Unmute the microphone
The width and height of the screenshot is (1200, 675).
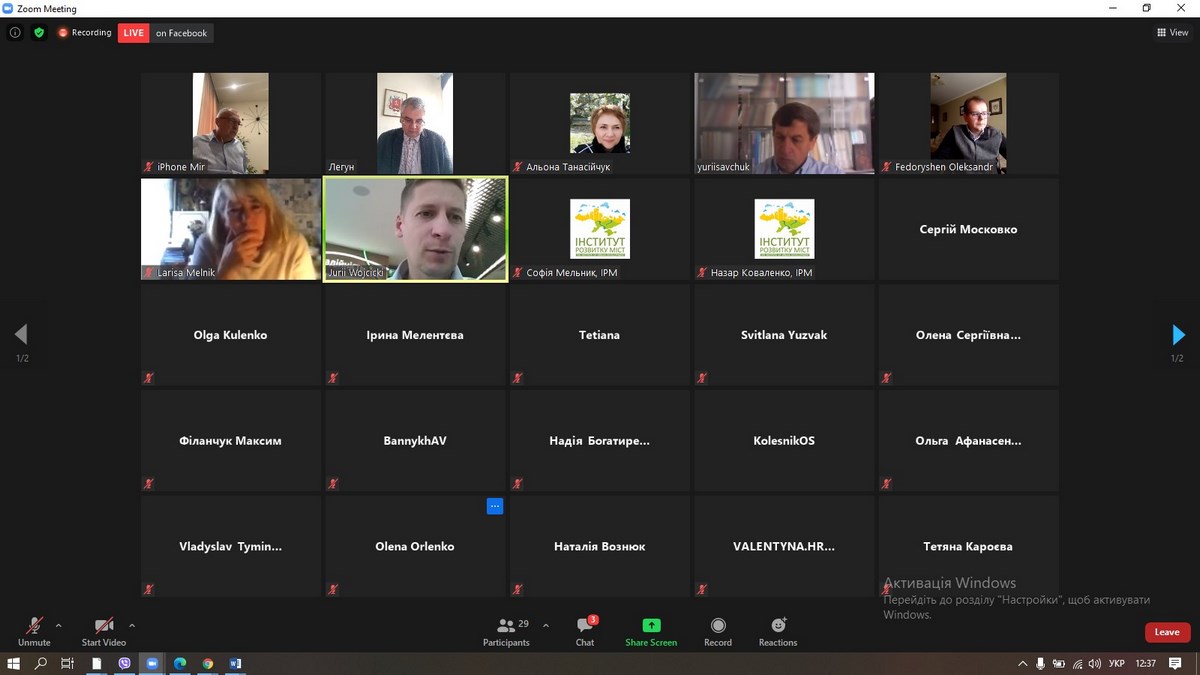point(34,630)
